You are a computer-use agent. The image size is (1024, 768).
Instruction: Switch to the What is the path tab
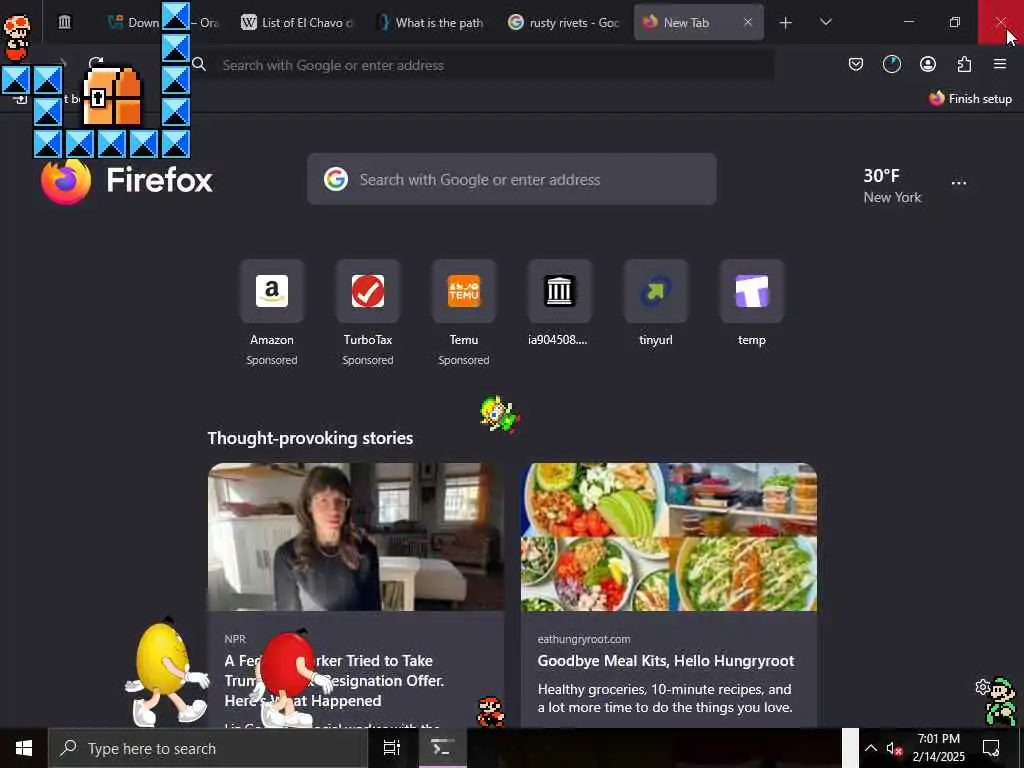click(x=431, y=22)
